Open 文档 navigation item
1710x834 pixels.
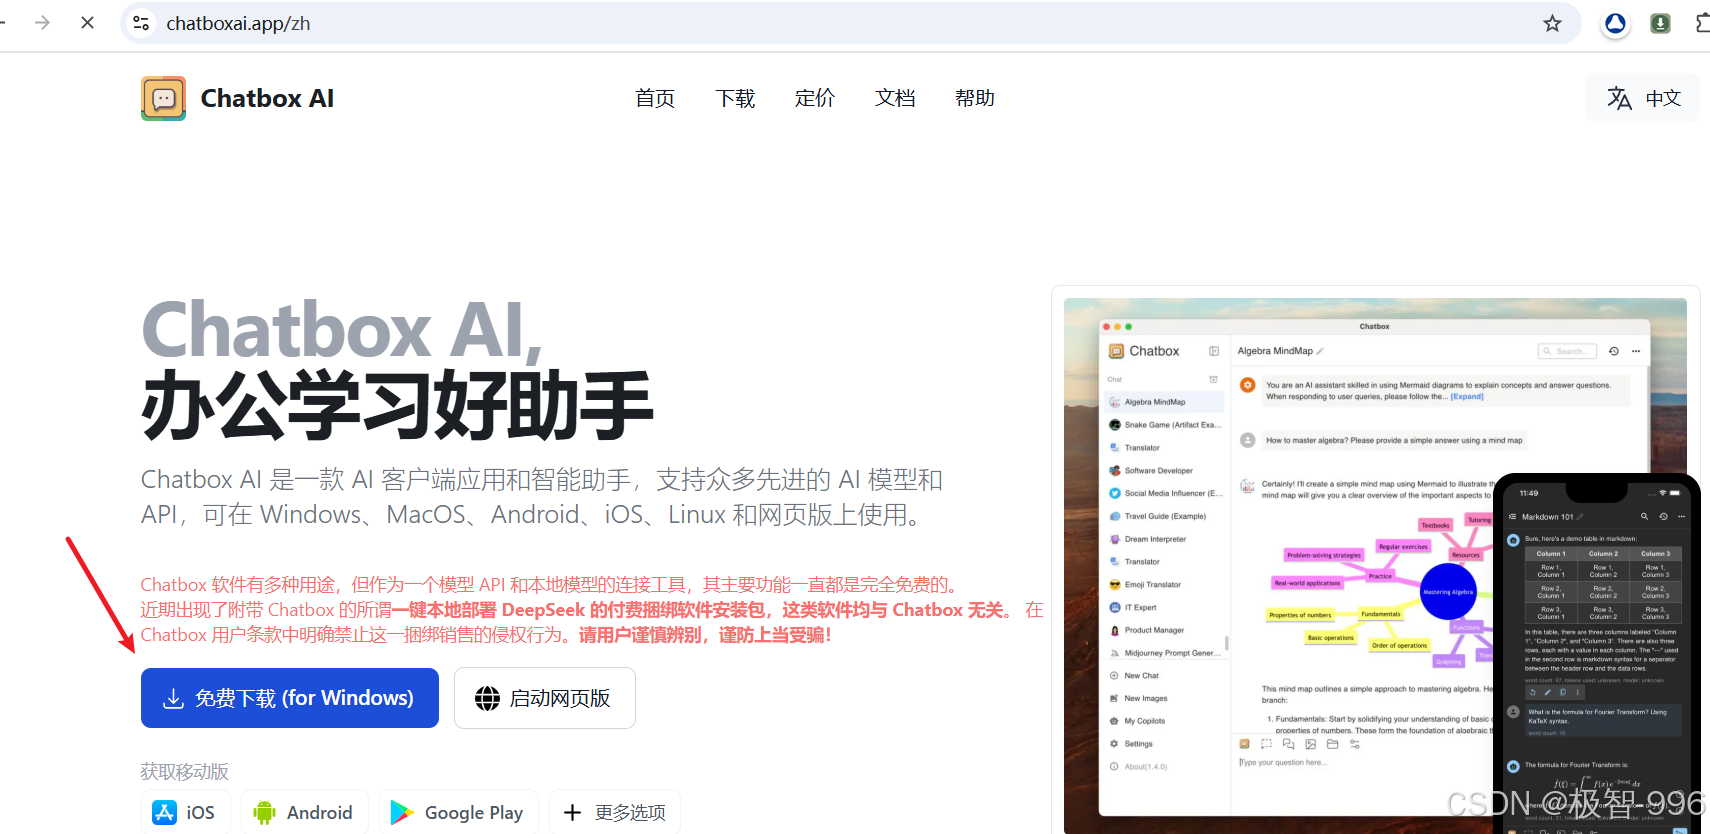click(895, 98)
